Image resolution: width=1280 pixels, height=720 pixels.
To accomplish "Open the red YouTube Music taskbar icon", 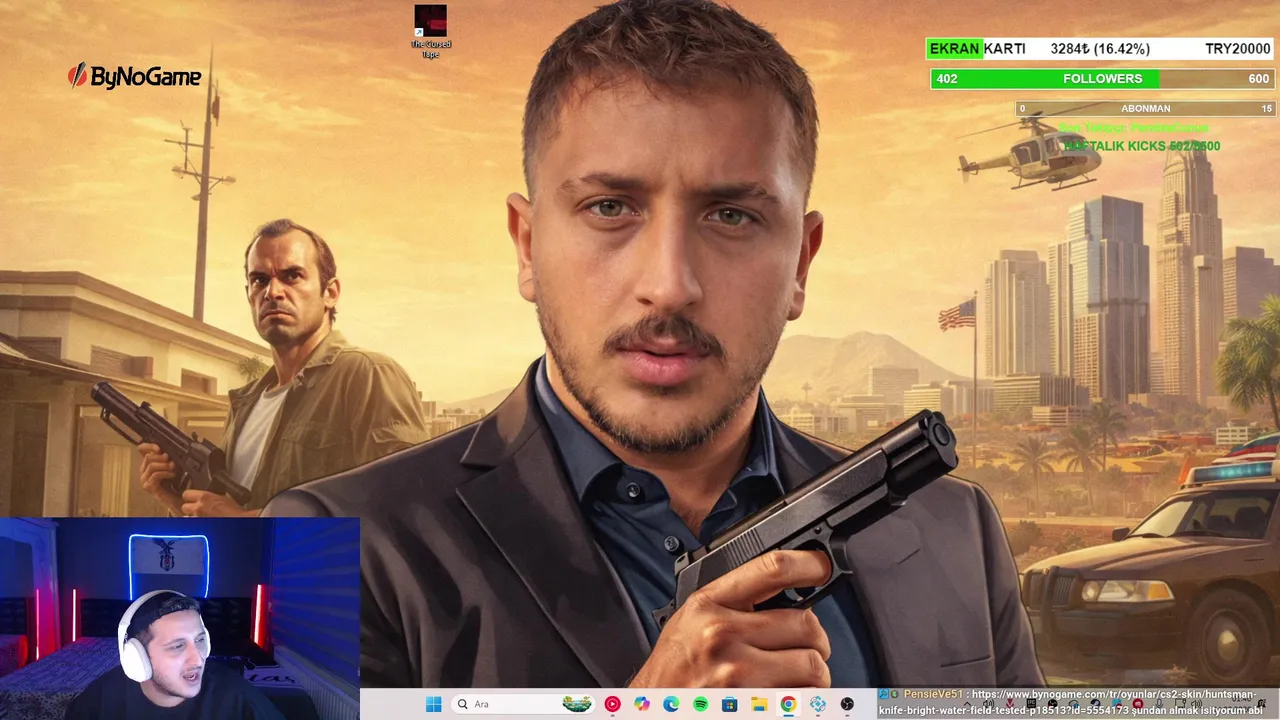I will (612, 704).
